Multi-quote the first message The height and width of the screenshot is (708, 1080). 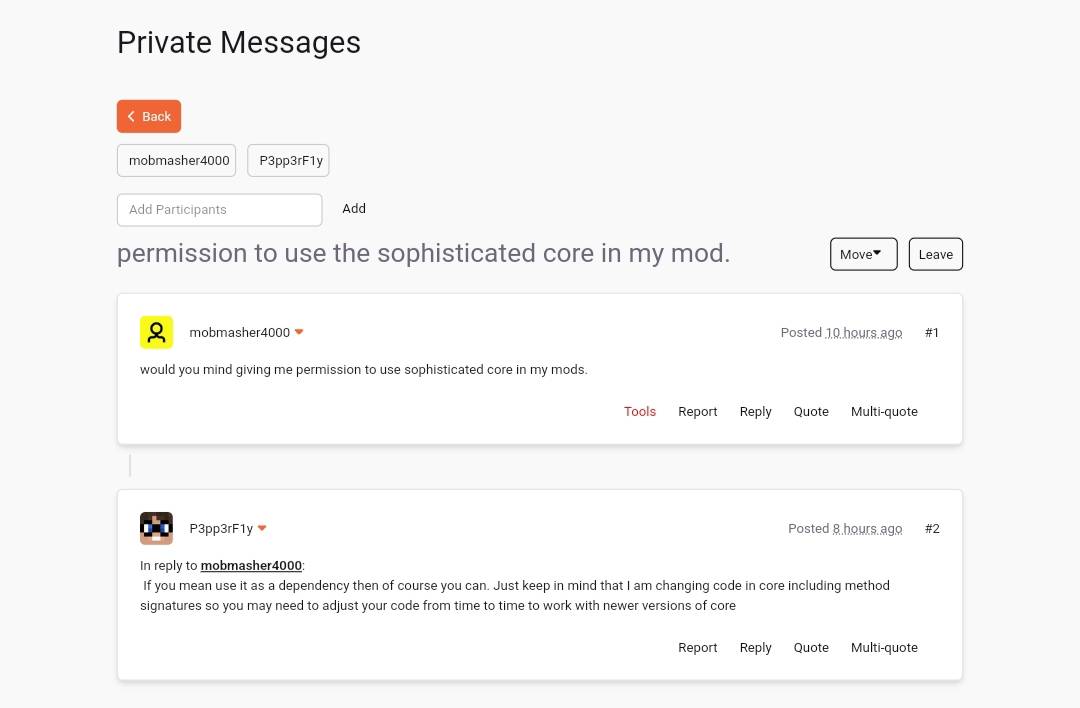tap(884, 412)
